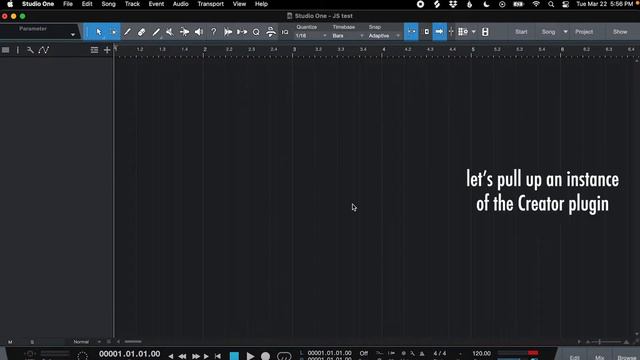Open the File menu
640x360 pixels.
click(x=68, y=4)
